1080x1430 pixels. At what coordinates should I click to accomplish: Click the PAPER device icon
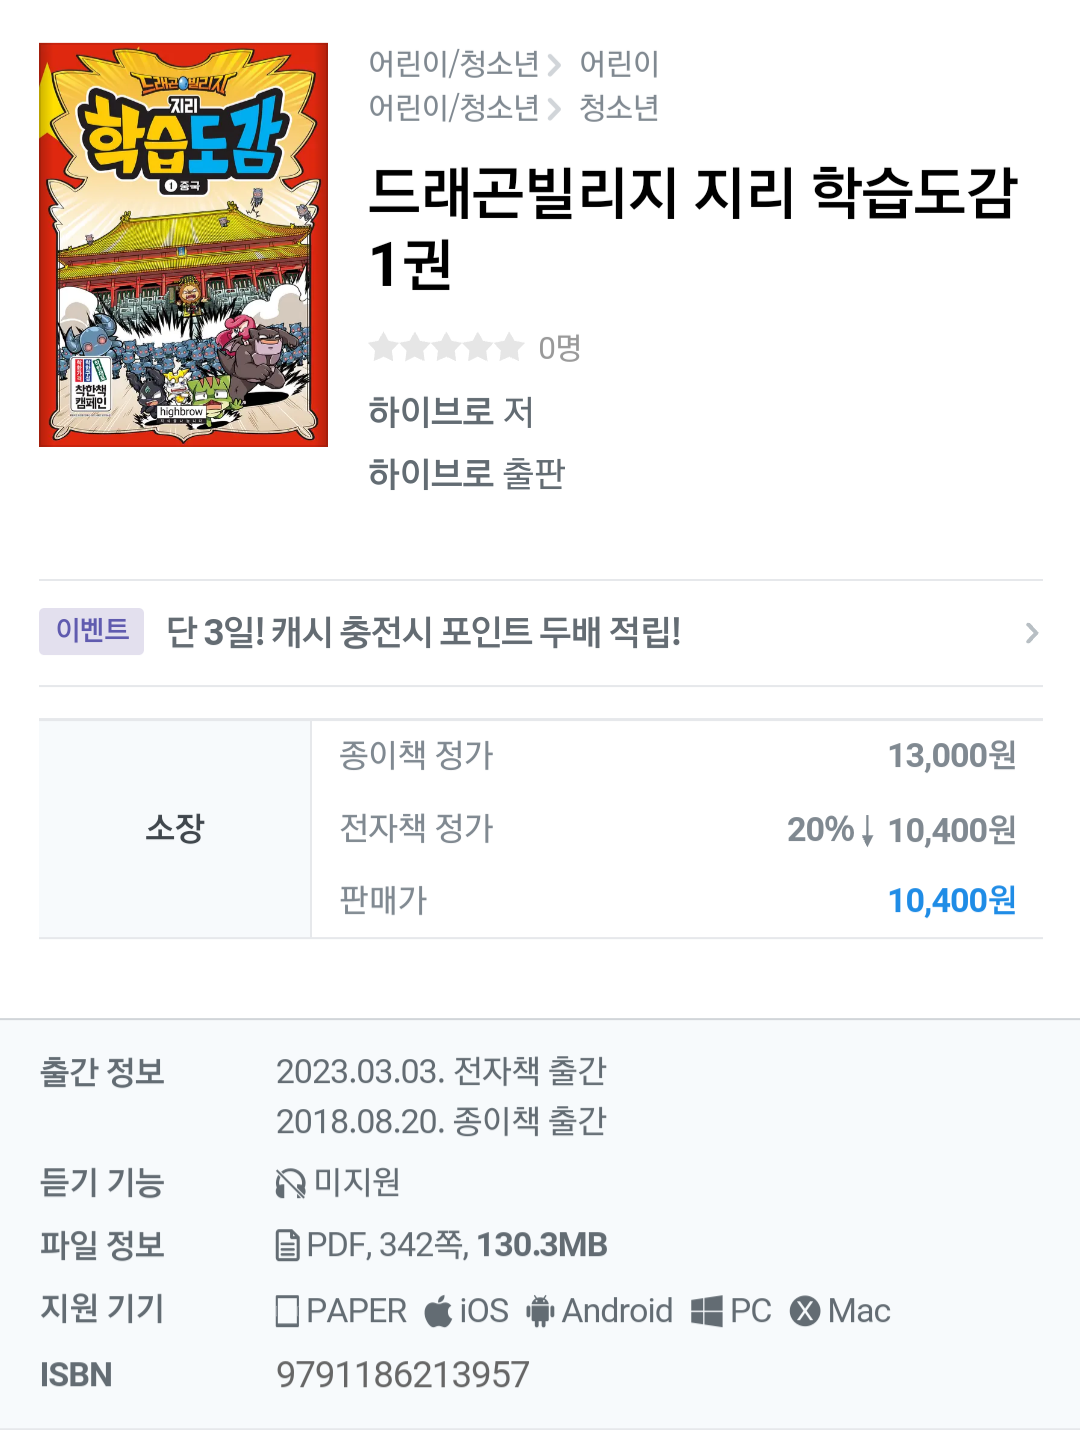tap(287, 1311)
